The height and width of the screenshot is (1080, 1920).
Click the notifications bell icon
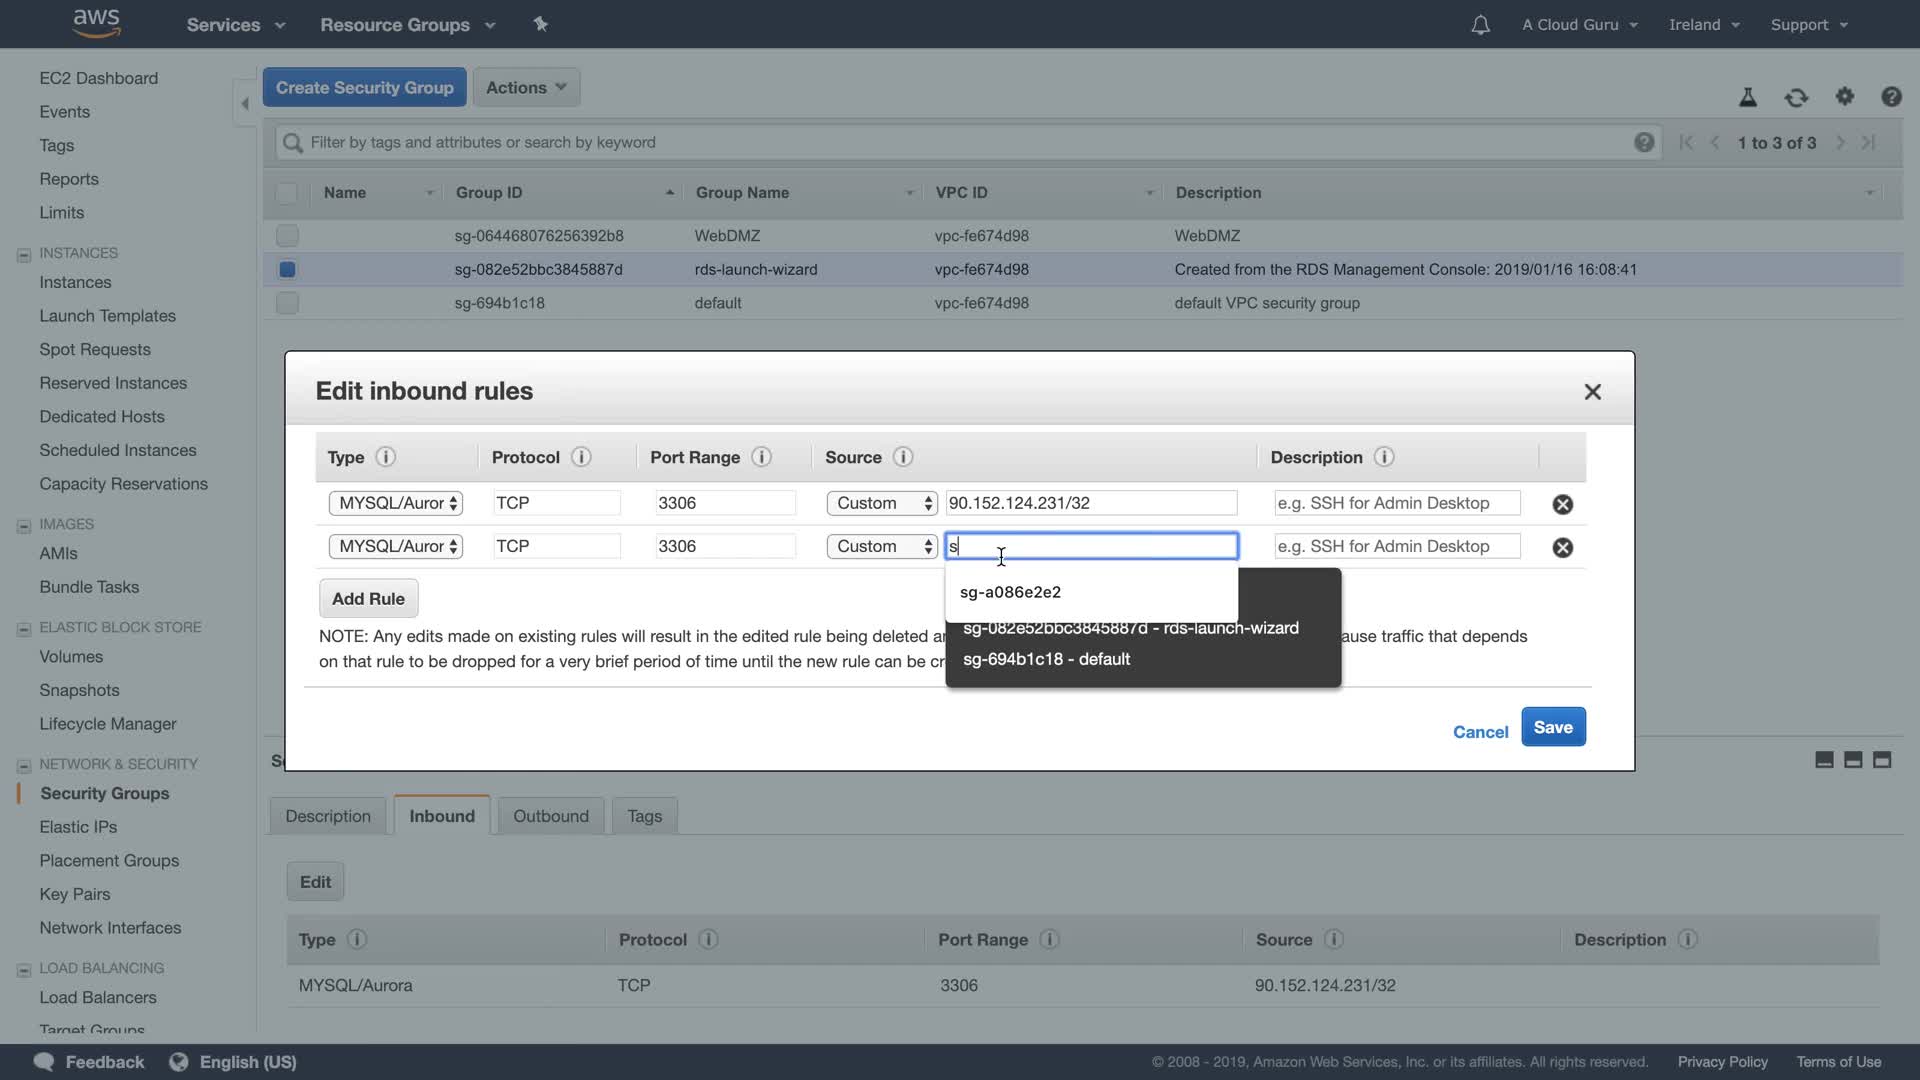[x=1480, y=25]
